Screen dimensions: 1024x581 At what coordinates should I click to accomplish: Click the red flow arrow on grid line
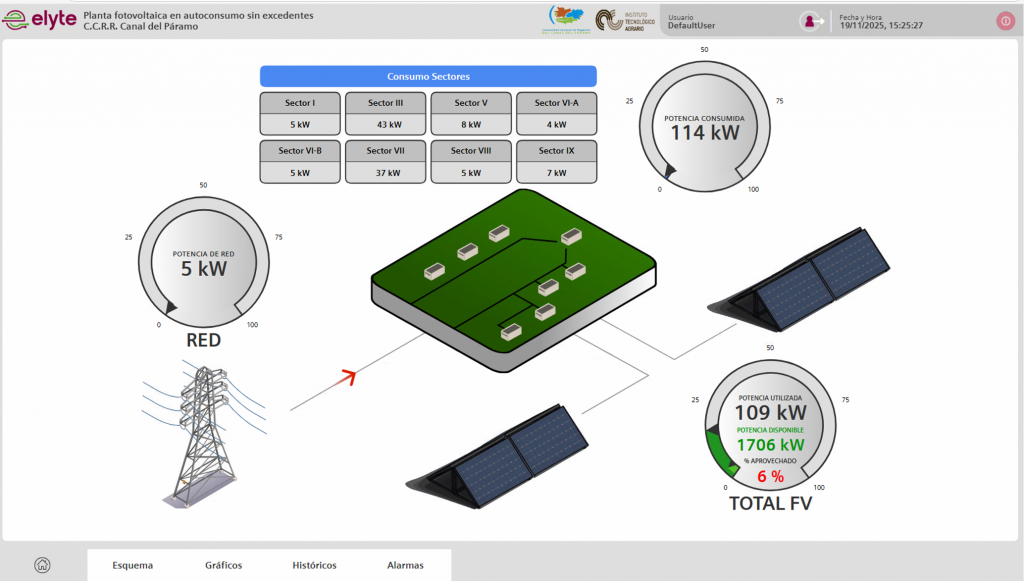[347, 376]
